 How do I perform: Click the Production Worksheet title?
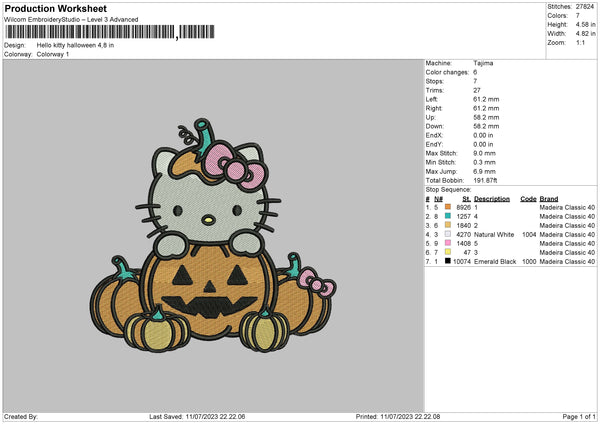coord(55,8)
